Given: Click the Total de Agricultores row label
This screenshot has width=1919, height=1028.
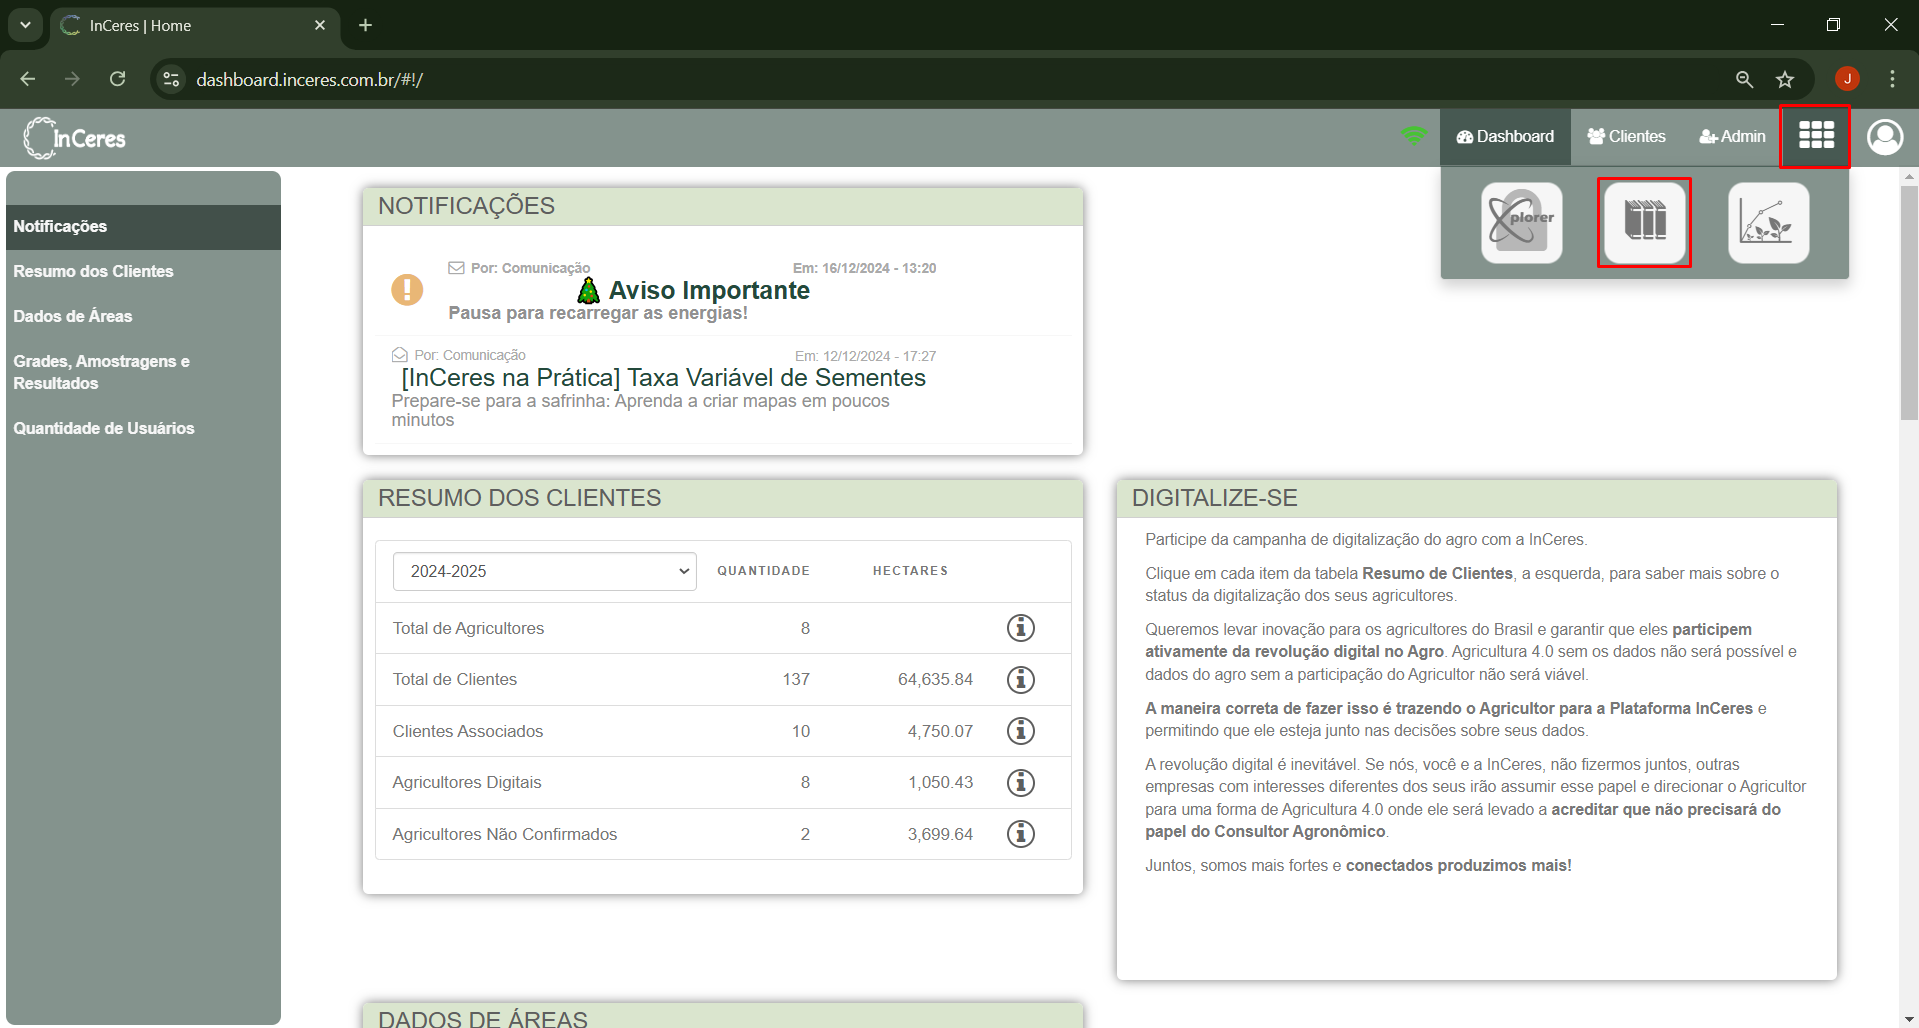Looking at the screenshot, I should click(x=468, y=628).
